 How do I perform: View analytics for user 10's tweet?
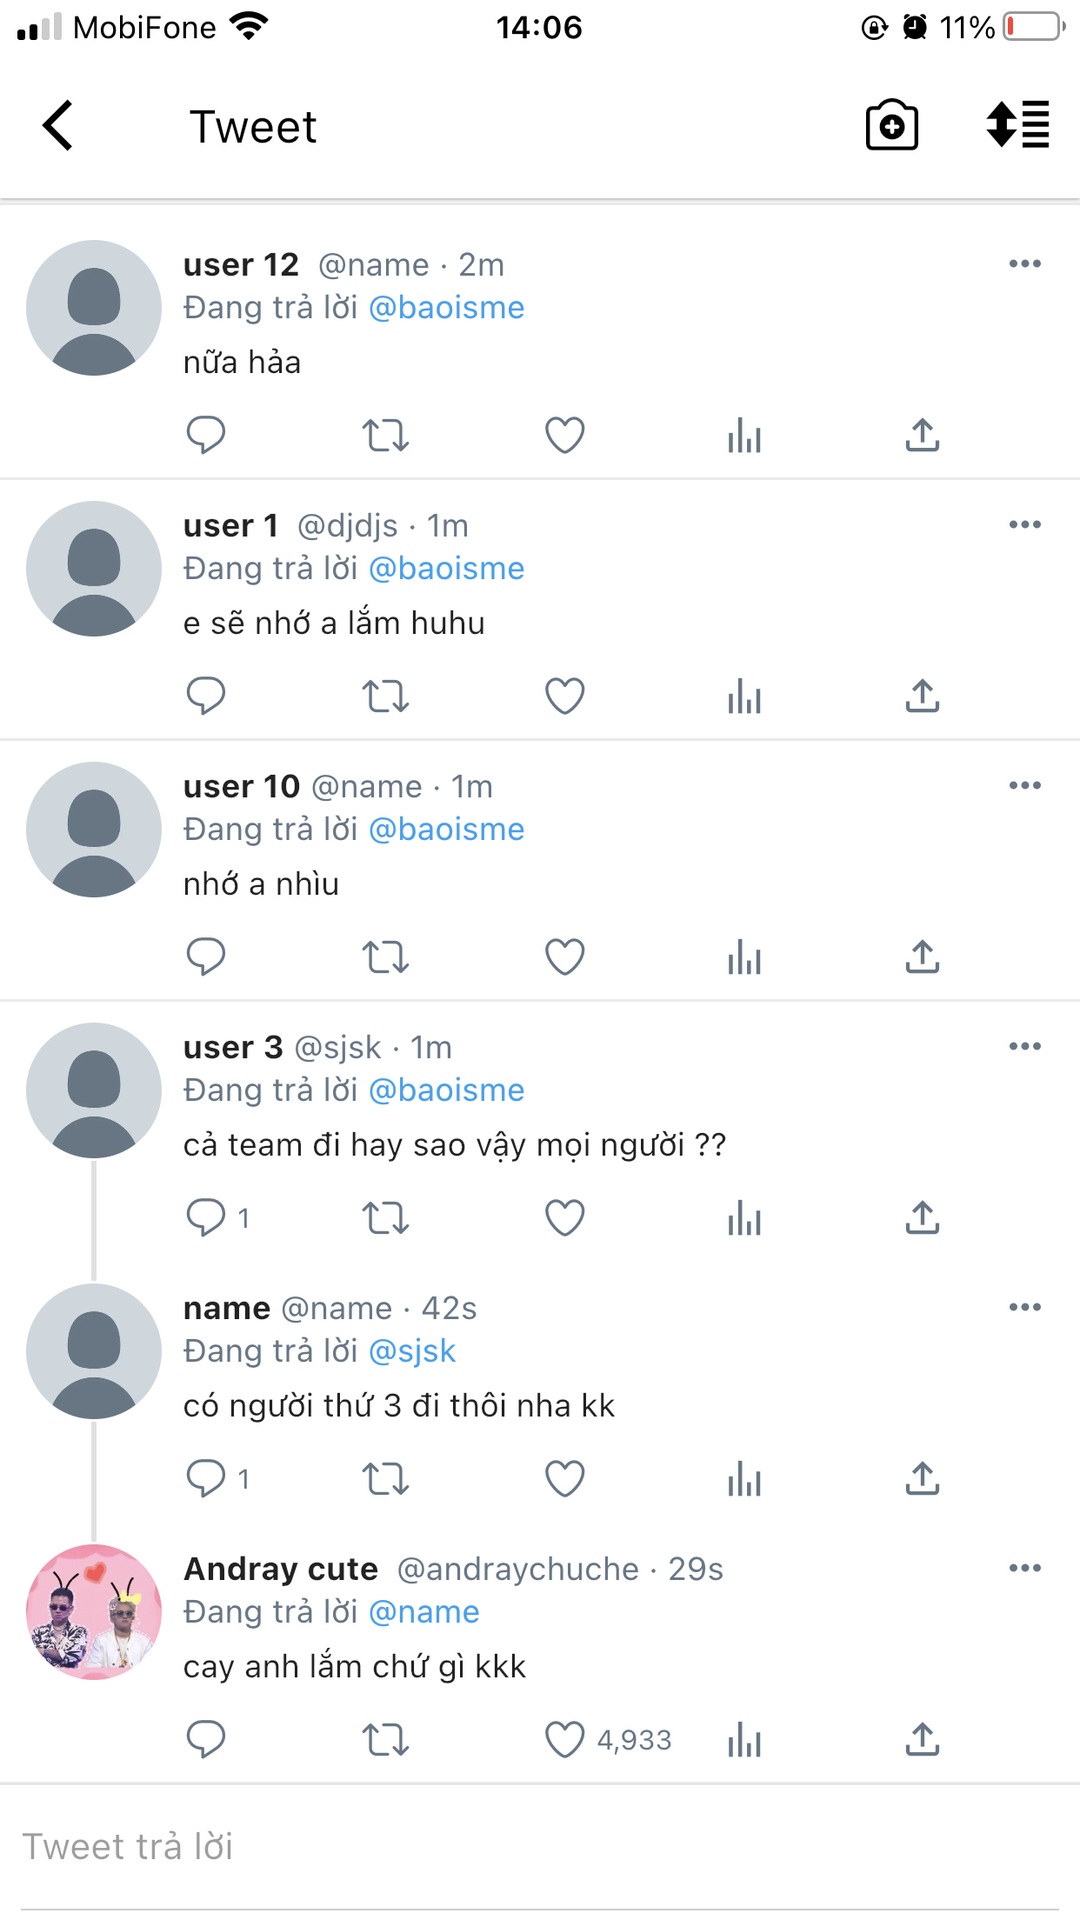[745, 957]
